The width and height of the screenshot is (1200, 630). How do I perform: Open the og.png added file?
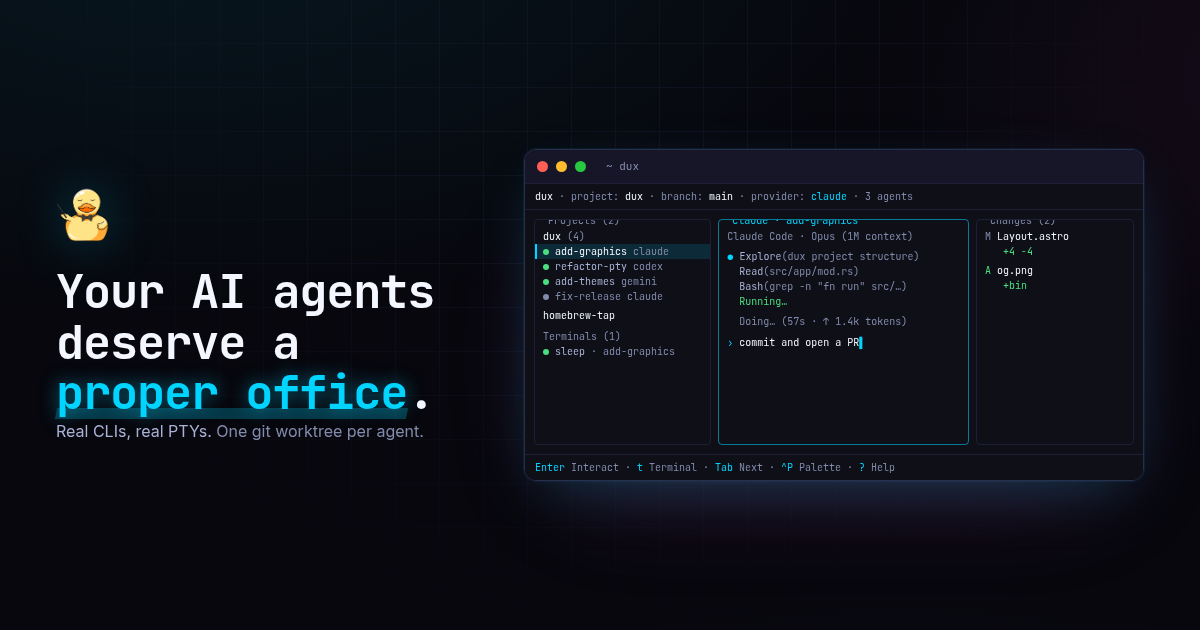1015,271
